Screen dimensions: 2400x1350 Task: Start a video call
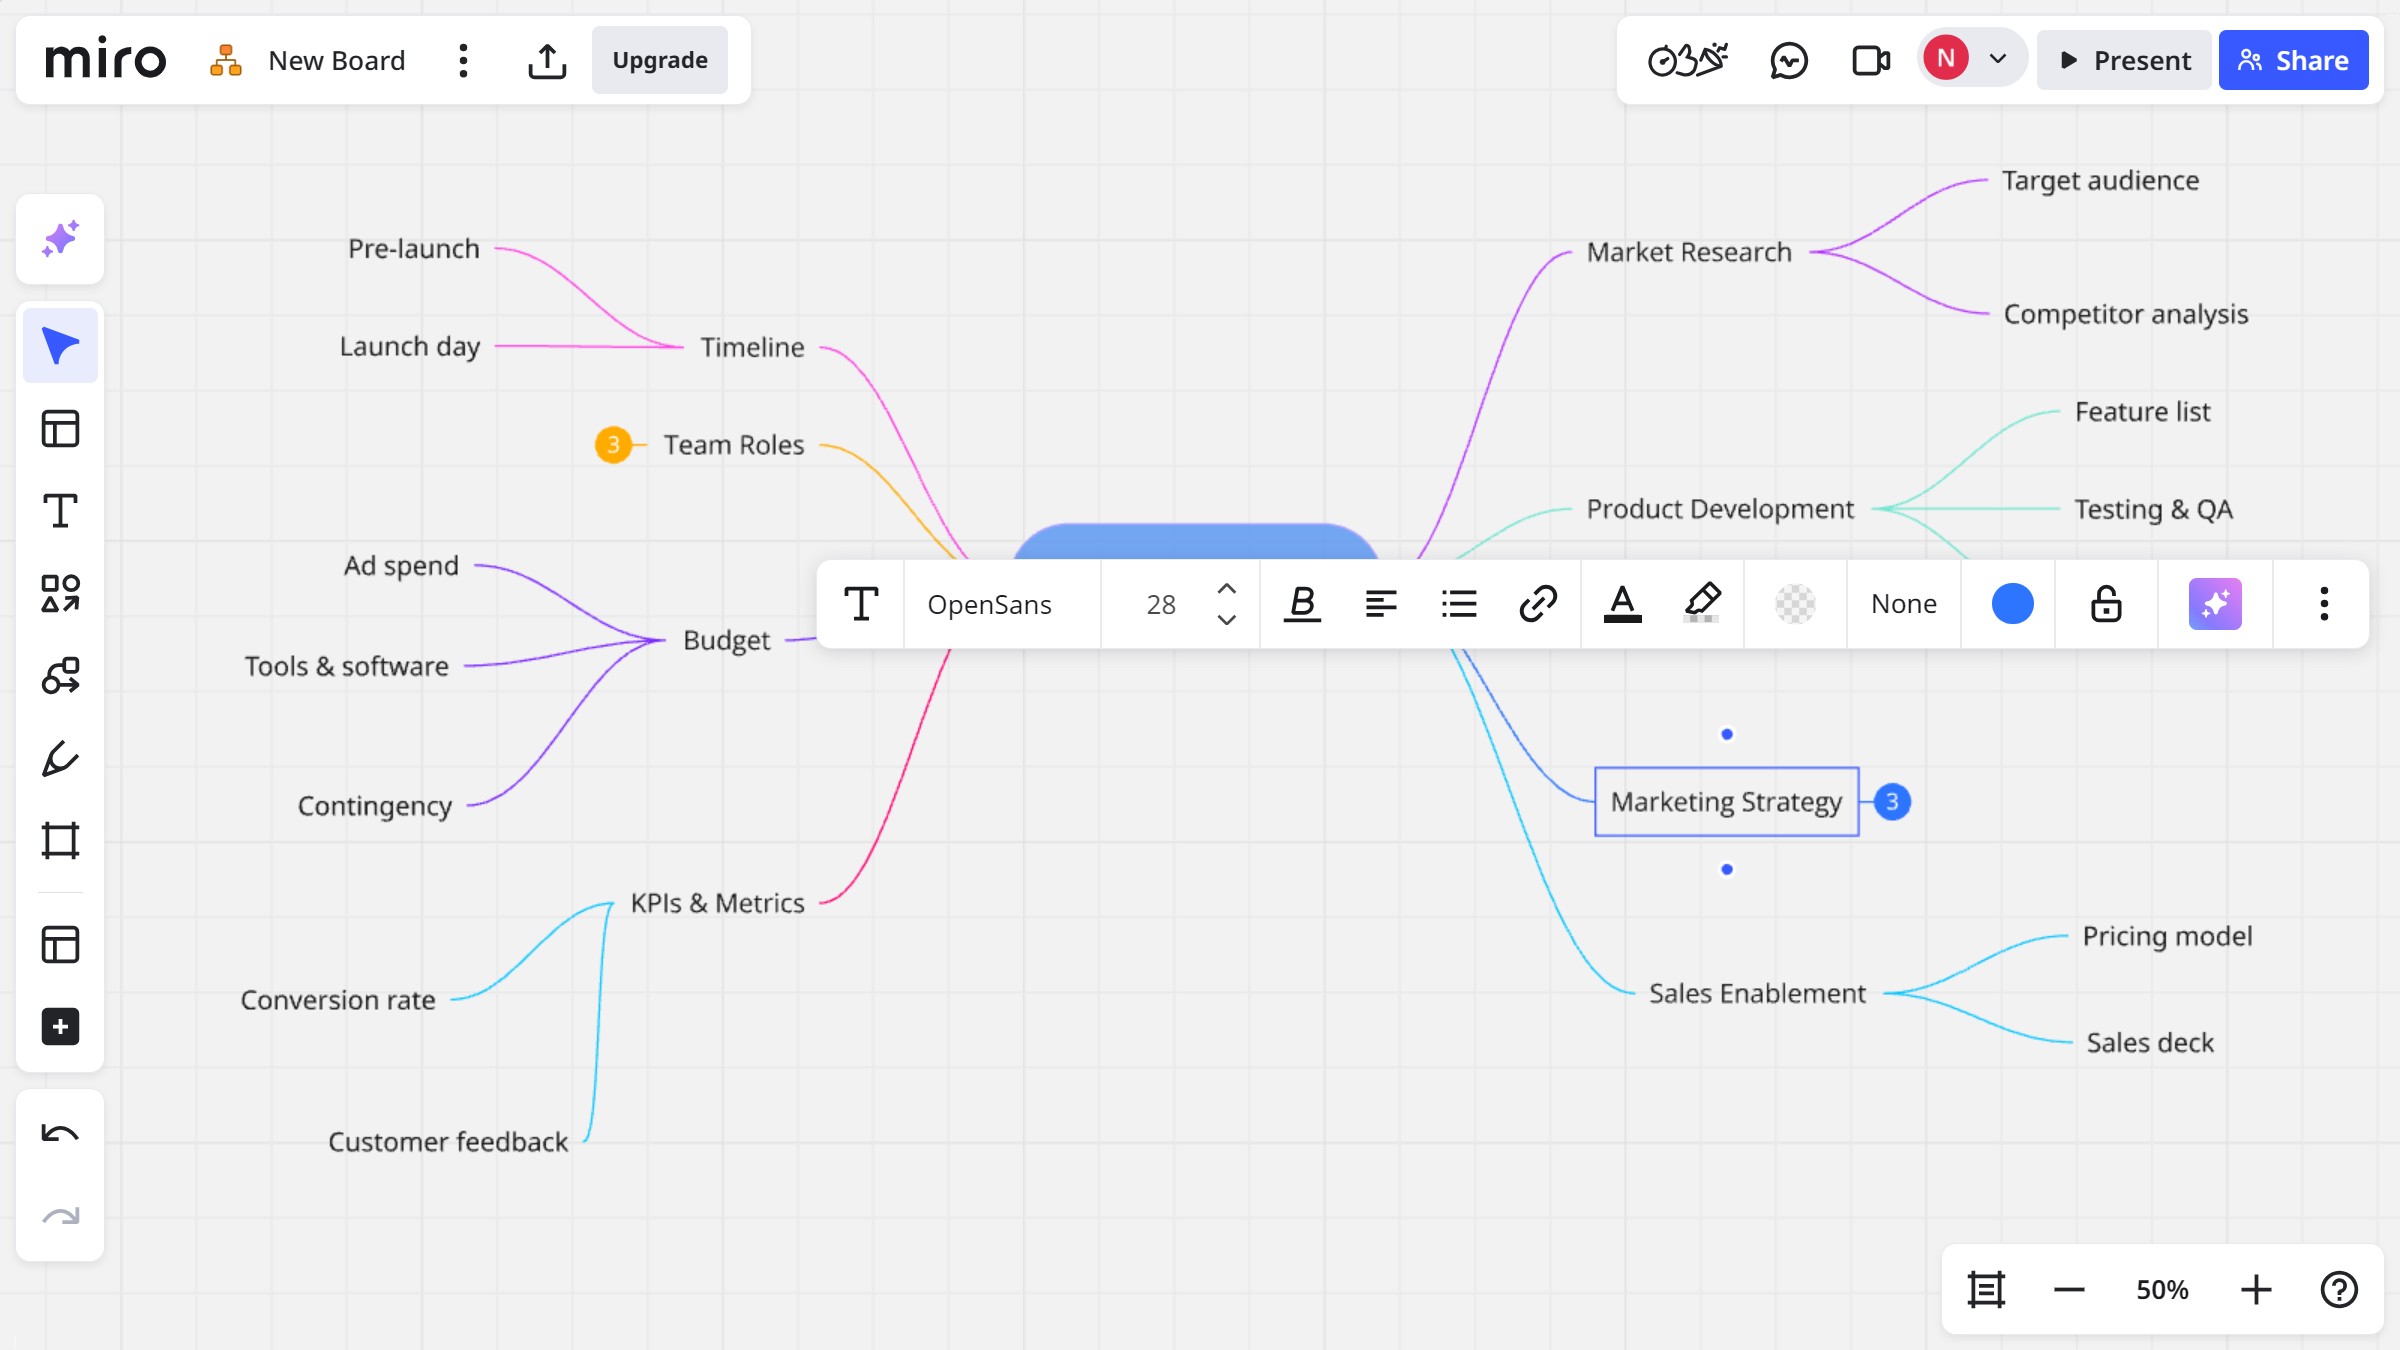click(1870, 61)
